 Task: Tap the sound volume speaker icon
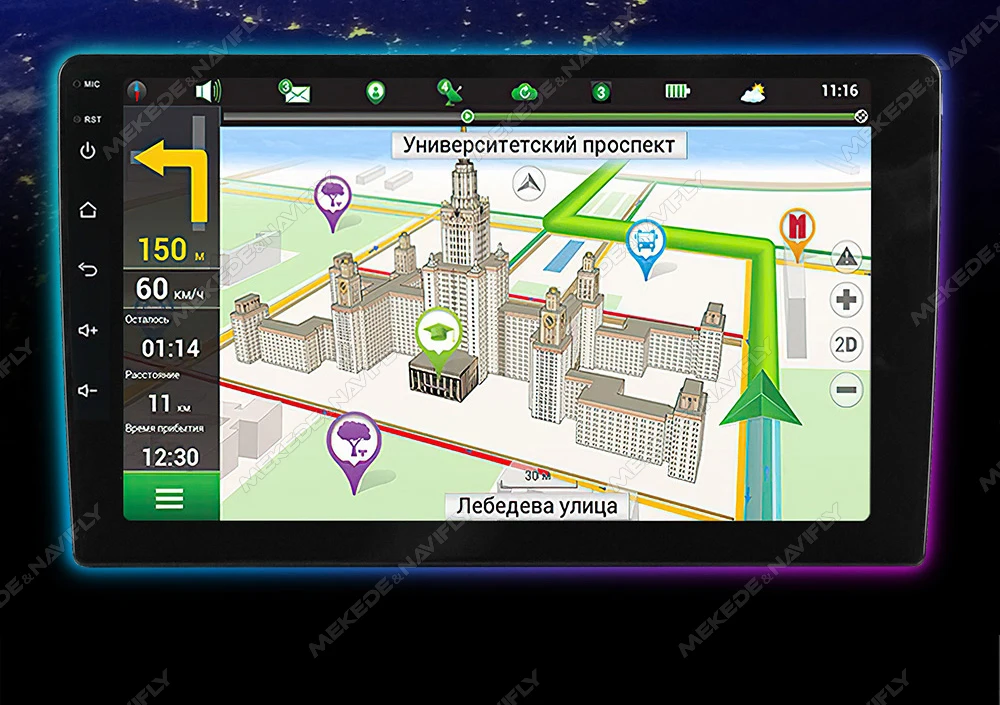point(207,92)
